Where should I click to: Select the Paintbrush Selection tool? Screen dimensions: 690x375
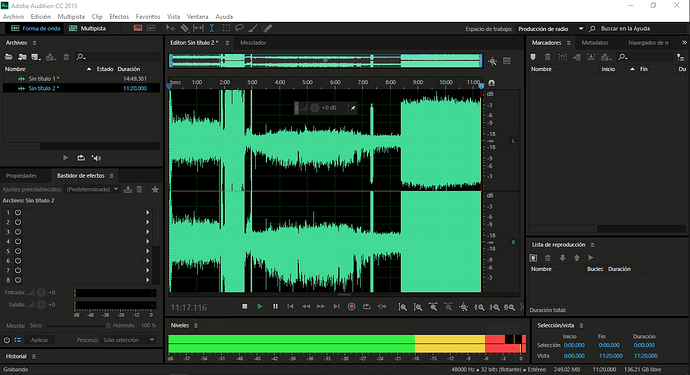pos(253,28)
